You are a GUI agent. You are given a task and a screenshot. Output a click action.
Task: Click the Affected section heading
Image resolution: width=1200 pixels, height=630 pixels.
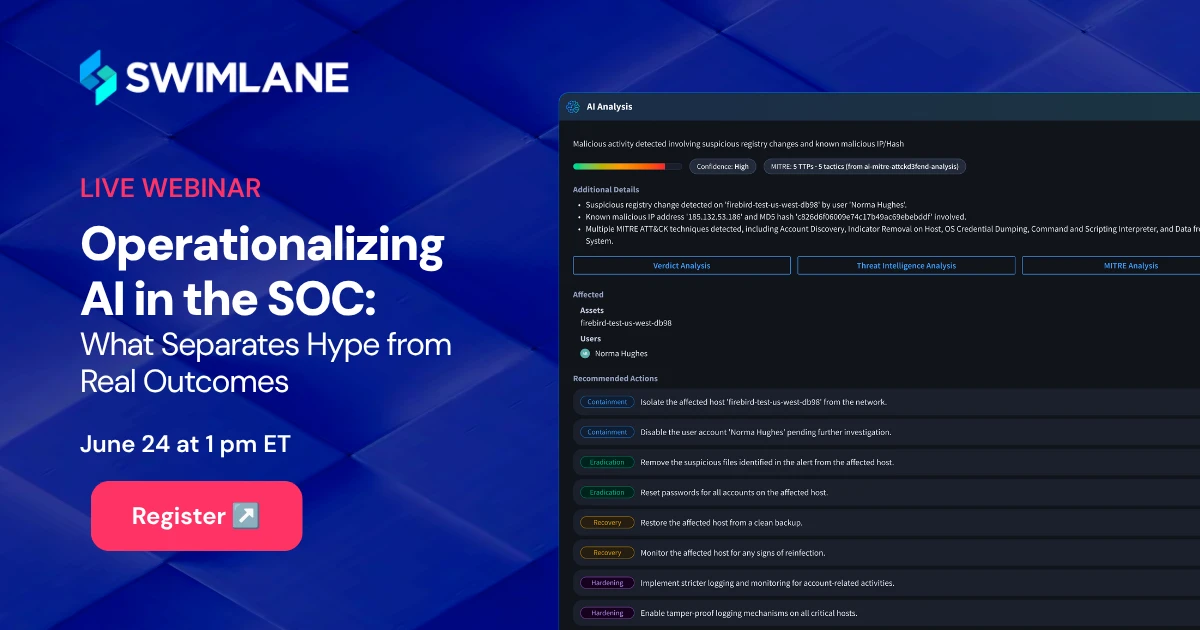[x=588, y=295]
